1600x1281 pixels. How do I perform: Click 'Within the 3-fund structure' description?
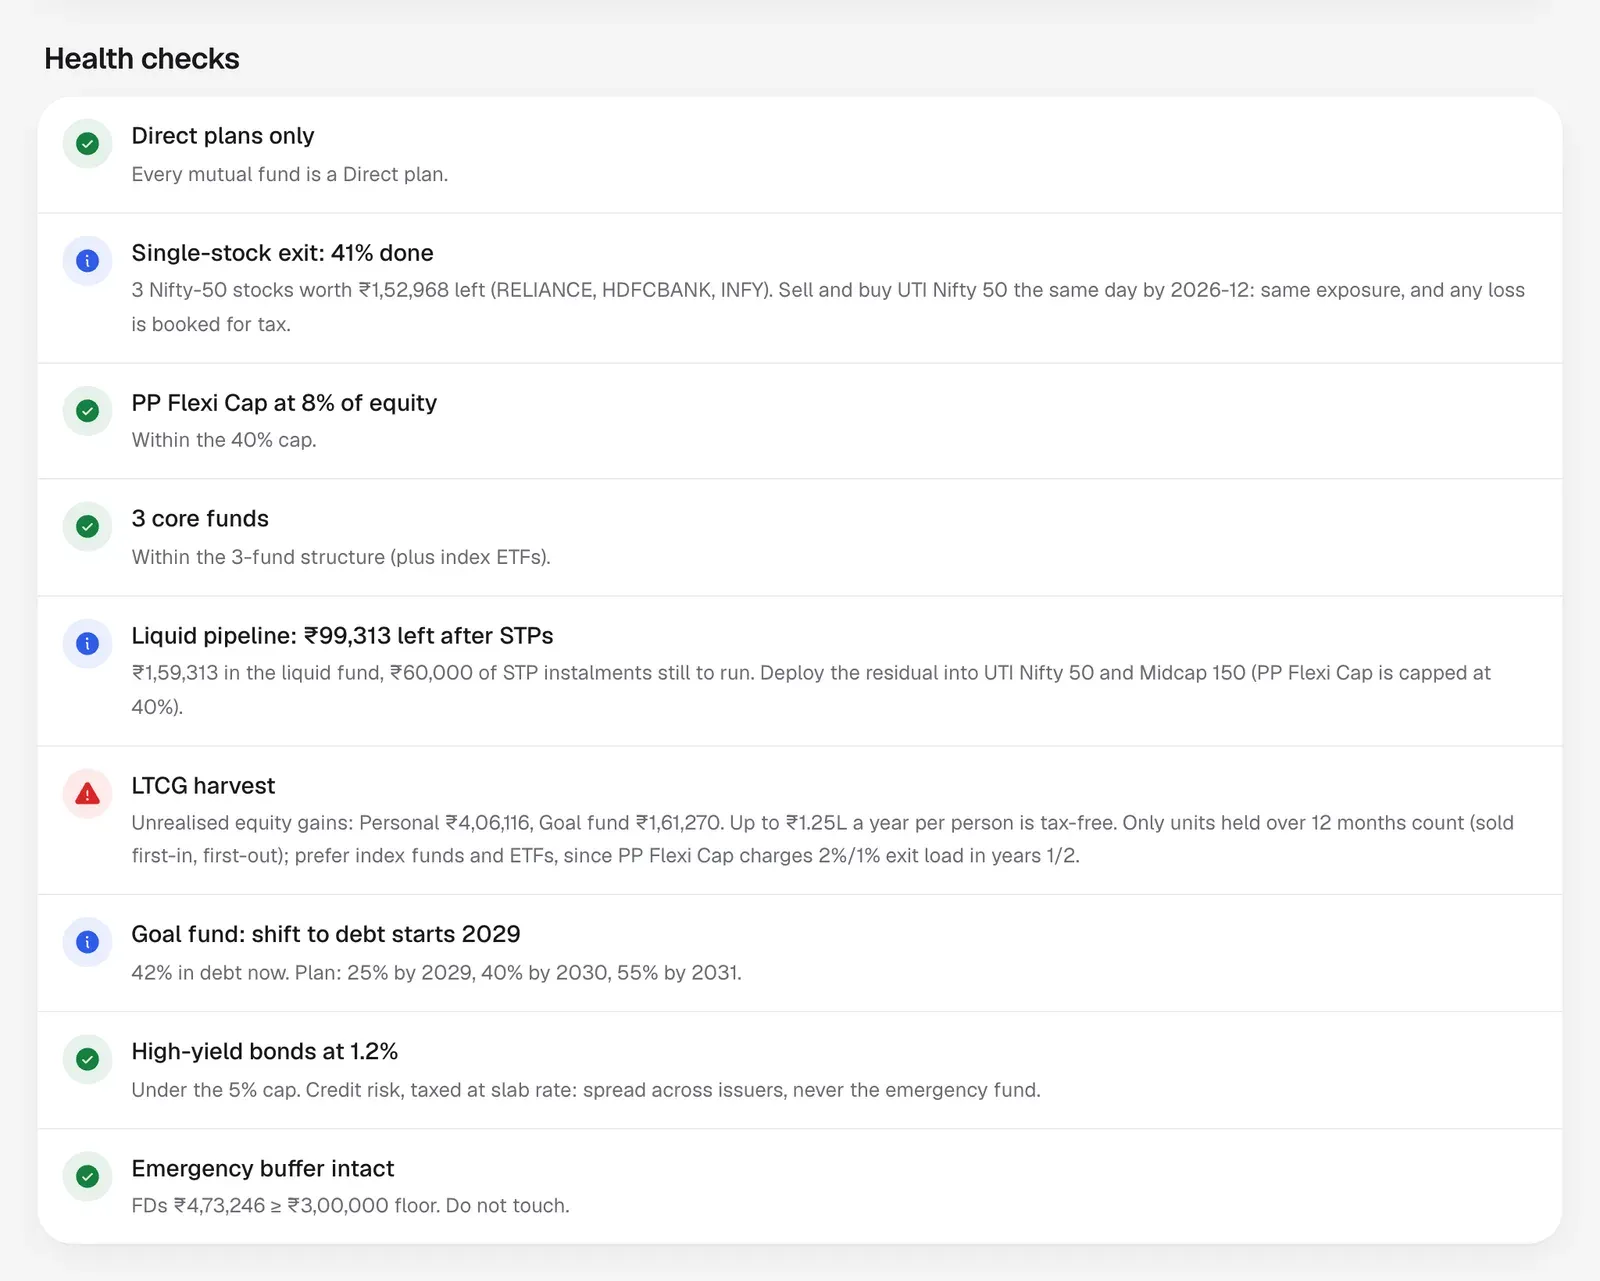point(341,557)
